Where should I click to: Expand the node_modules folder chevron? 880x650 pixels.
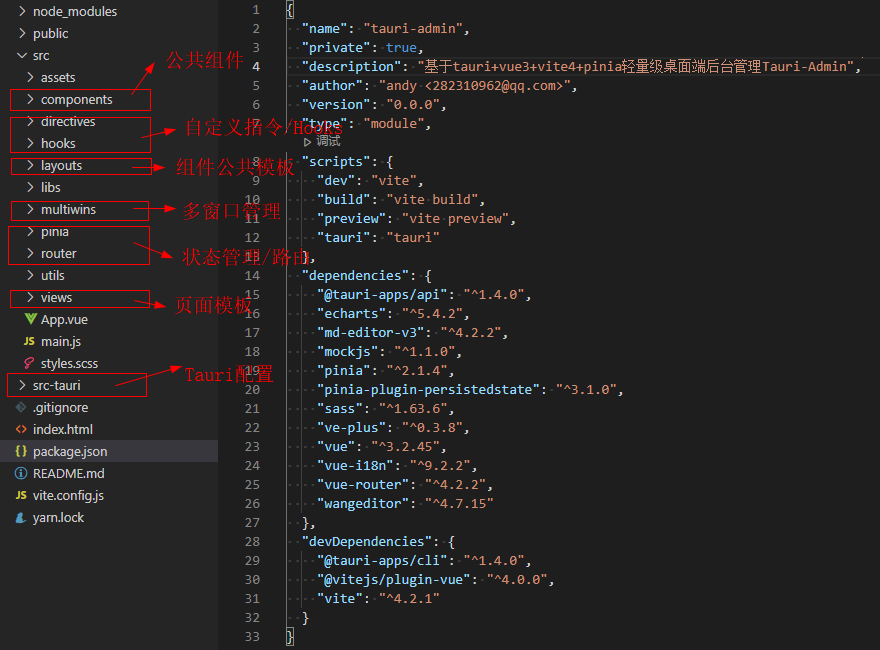[x=22, y=12]
